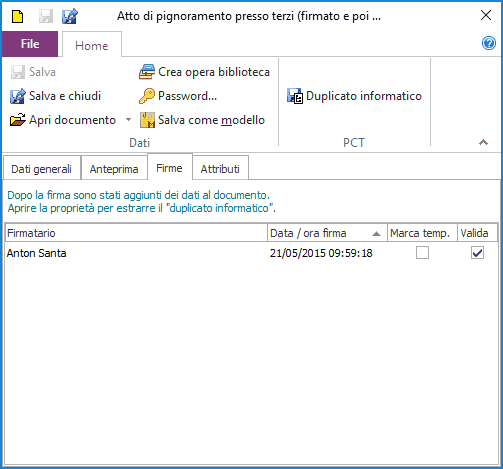Click the Crea opera biblioteca icon

(147, 72)
